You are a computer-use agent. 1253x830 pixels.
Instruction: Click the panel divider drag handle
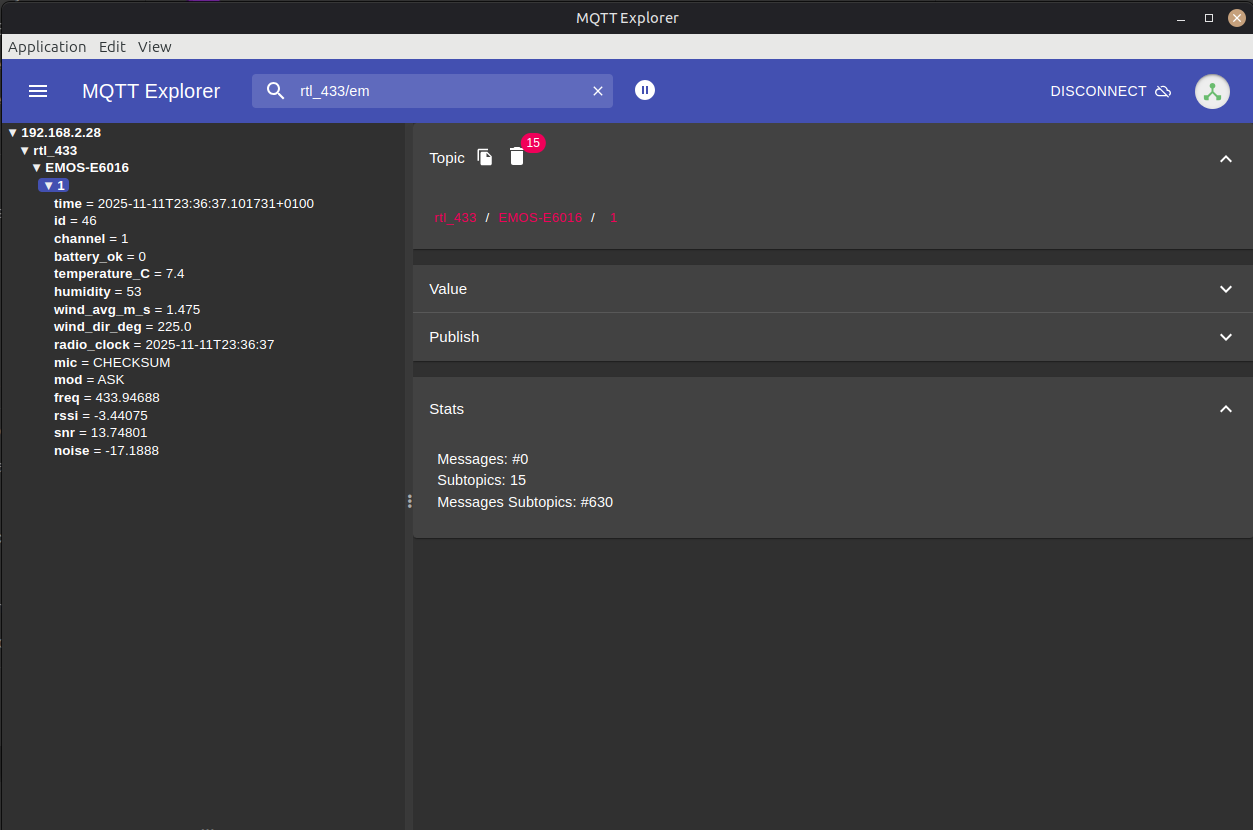(x=409, y=501)
